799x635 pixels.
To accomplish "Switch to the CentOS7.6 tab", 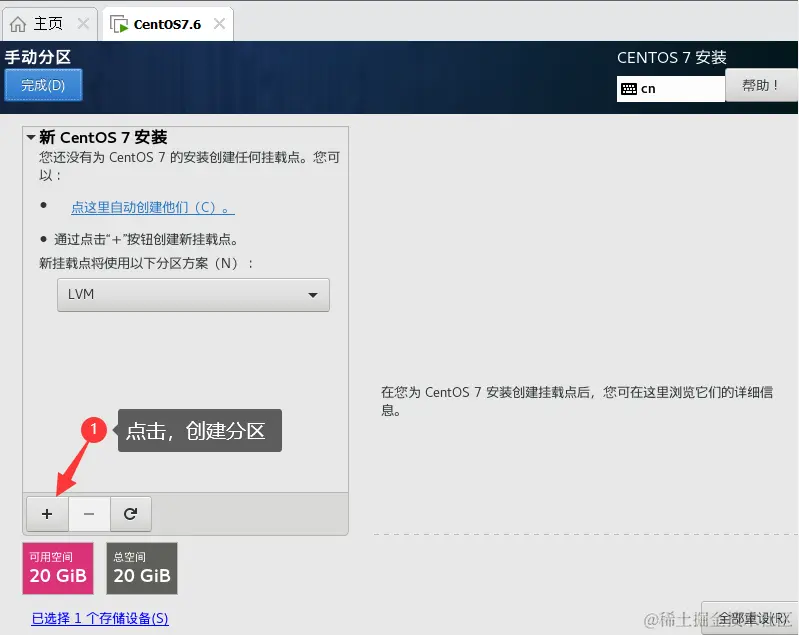I will tap(168, 23).
